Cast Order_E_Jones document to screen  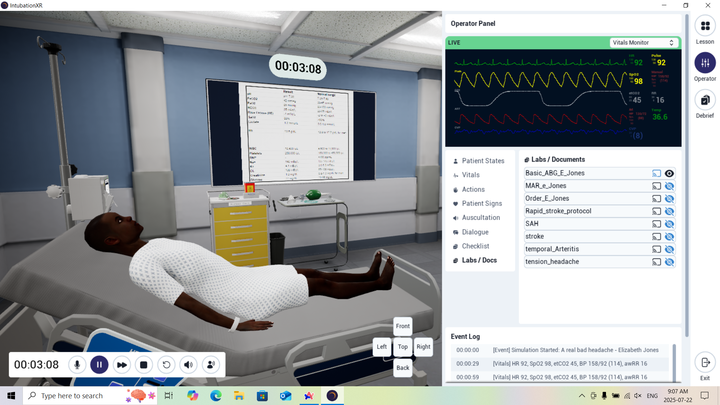click(657, 198)
